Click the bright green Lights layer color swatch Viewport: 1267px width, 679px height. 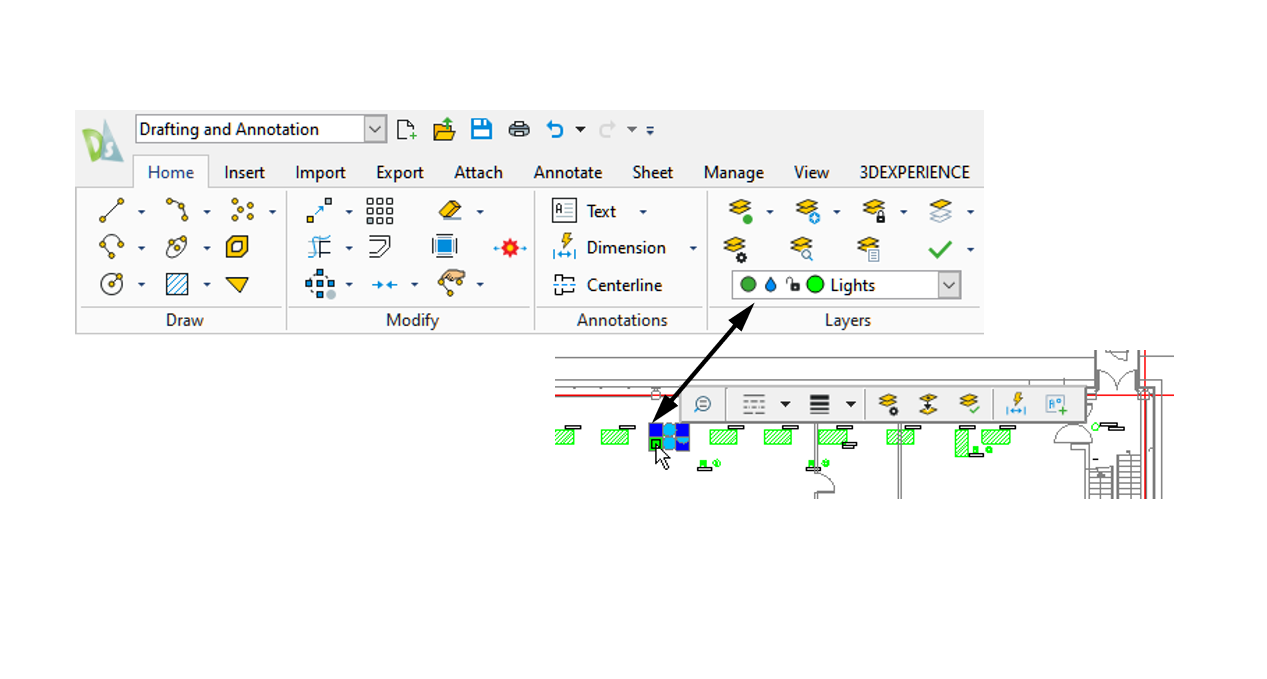tap(815, 285)
